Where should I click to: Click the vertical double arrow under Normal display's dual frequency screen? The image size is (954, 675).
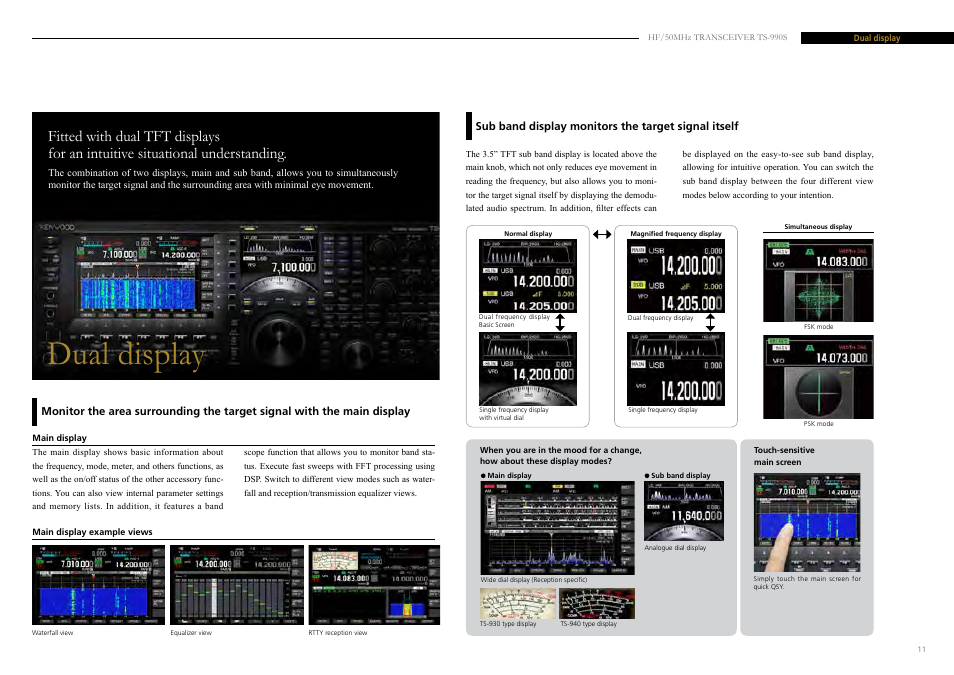pos(560,321)
